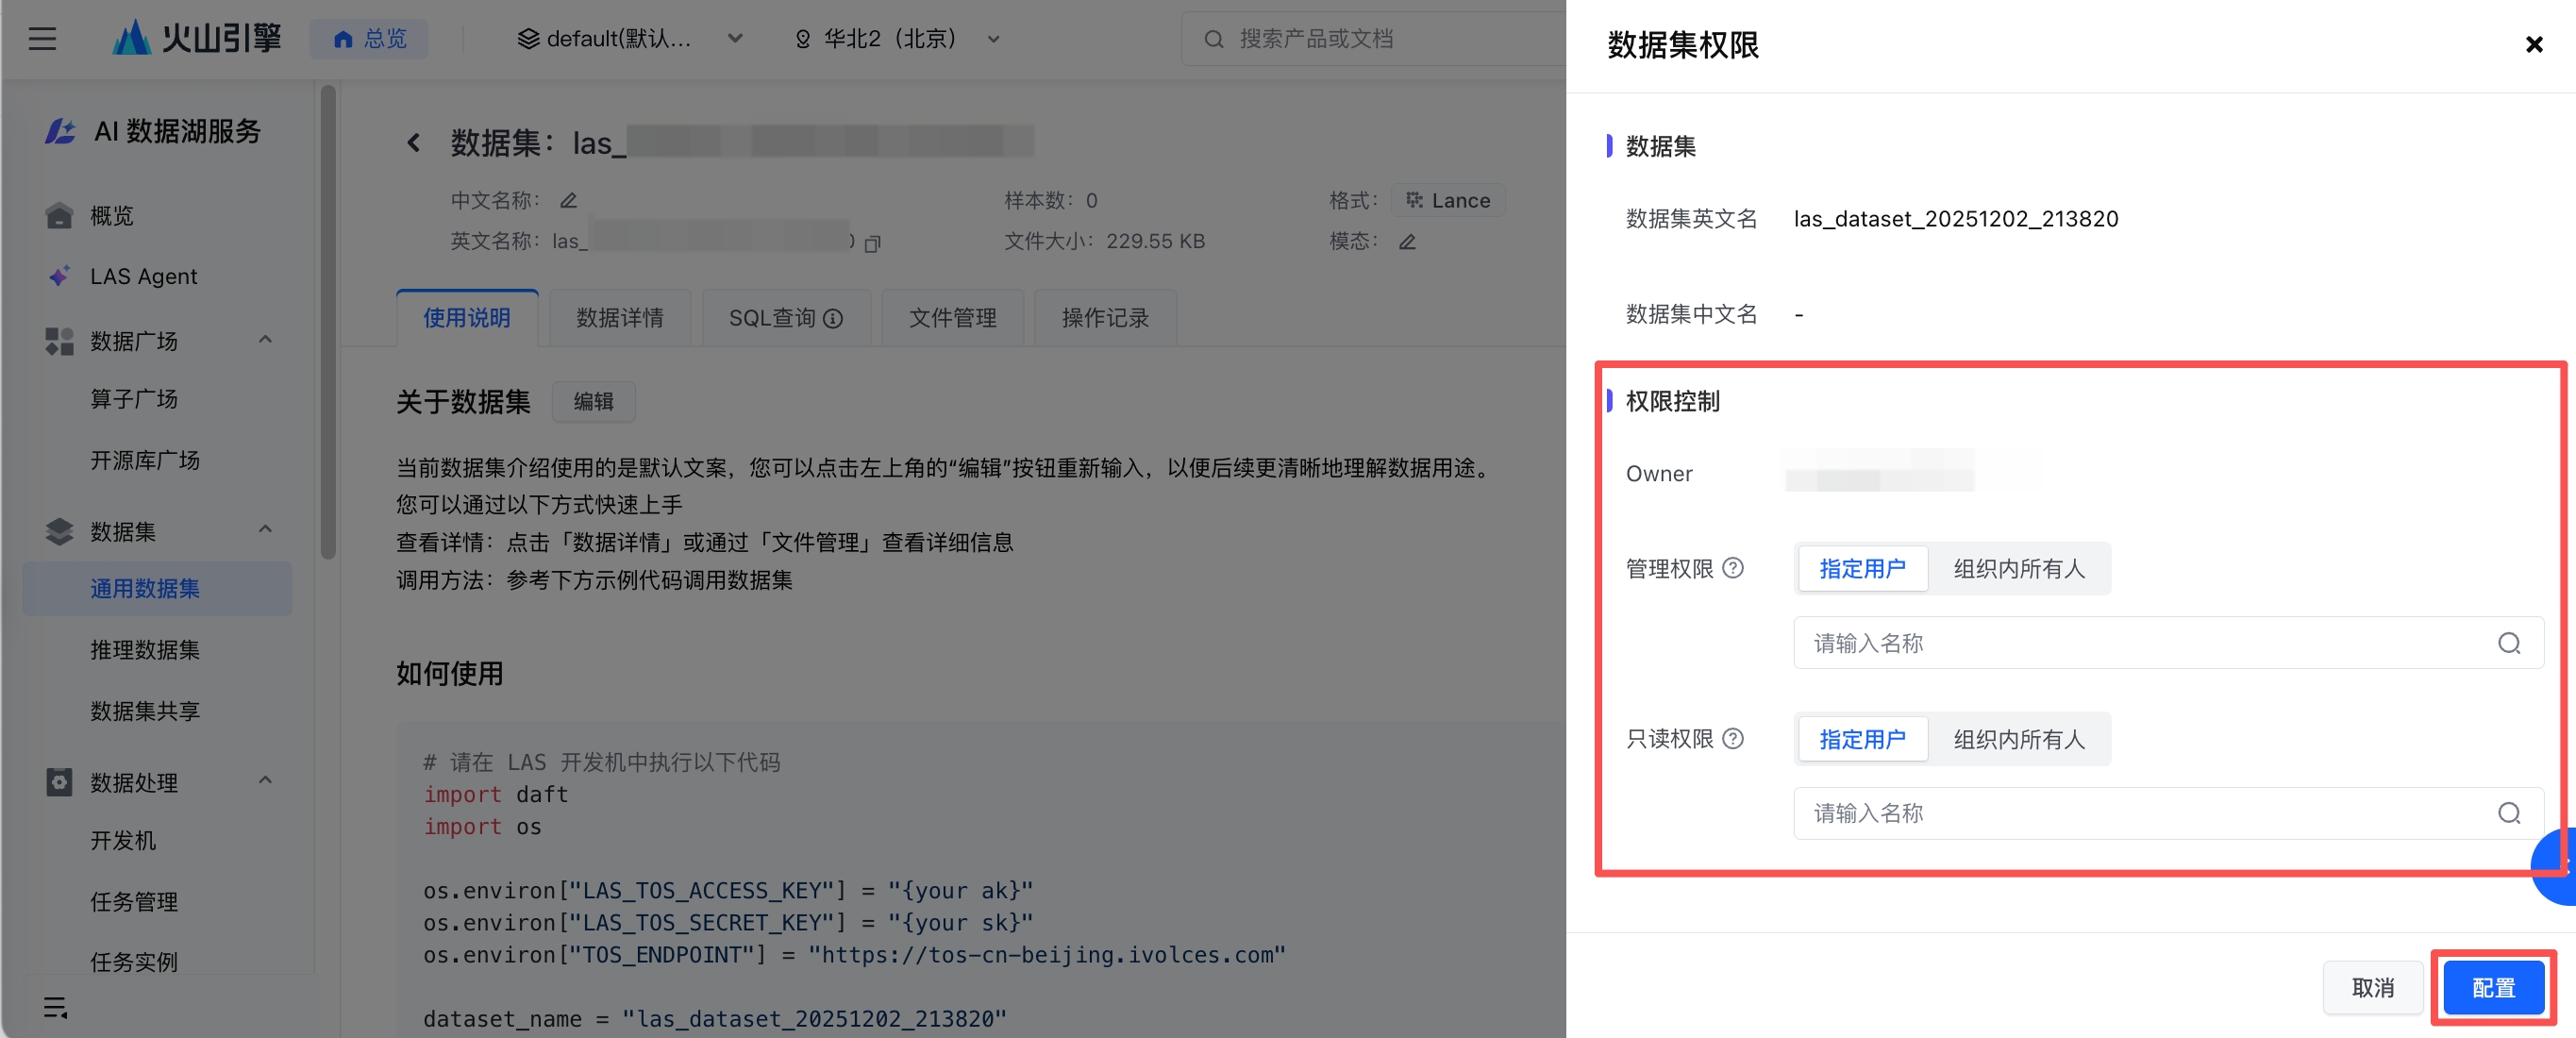
Task: Click the blue 配置 button
Action: 2492,987
